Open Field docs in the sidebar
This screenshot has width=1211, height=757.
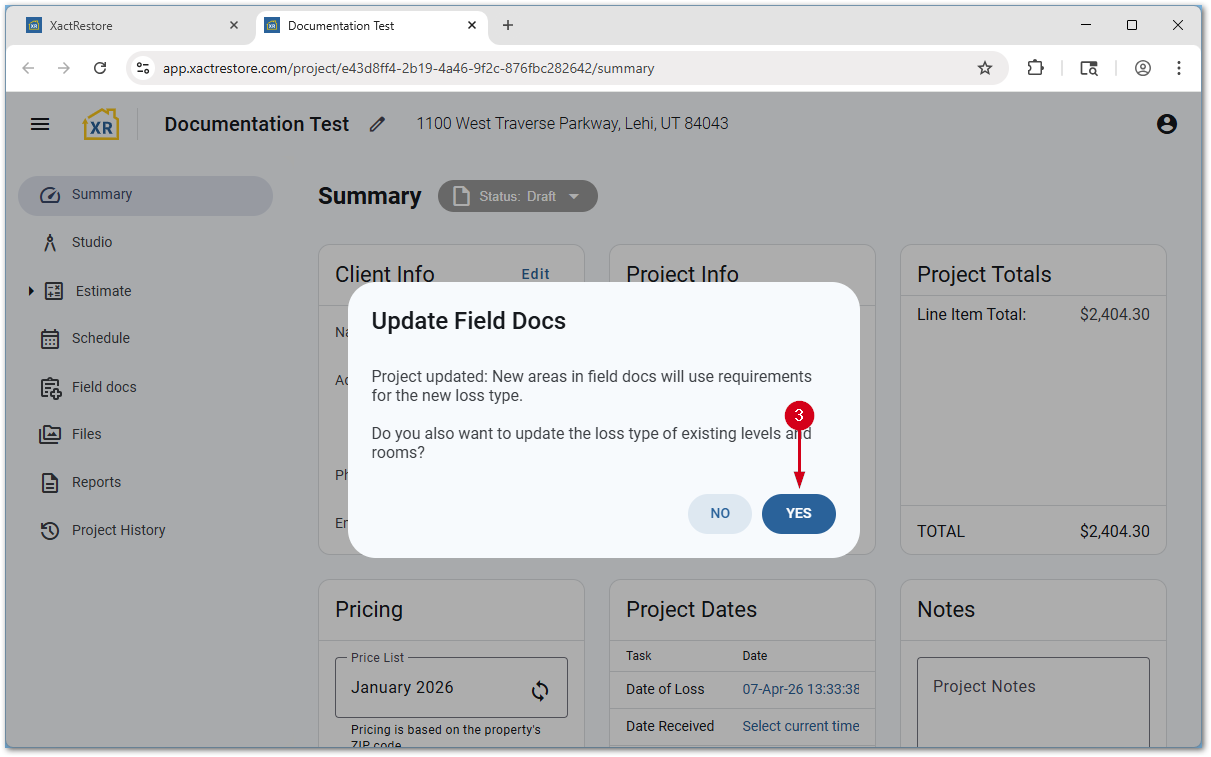pos(103,387)
